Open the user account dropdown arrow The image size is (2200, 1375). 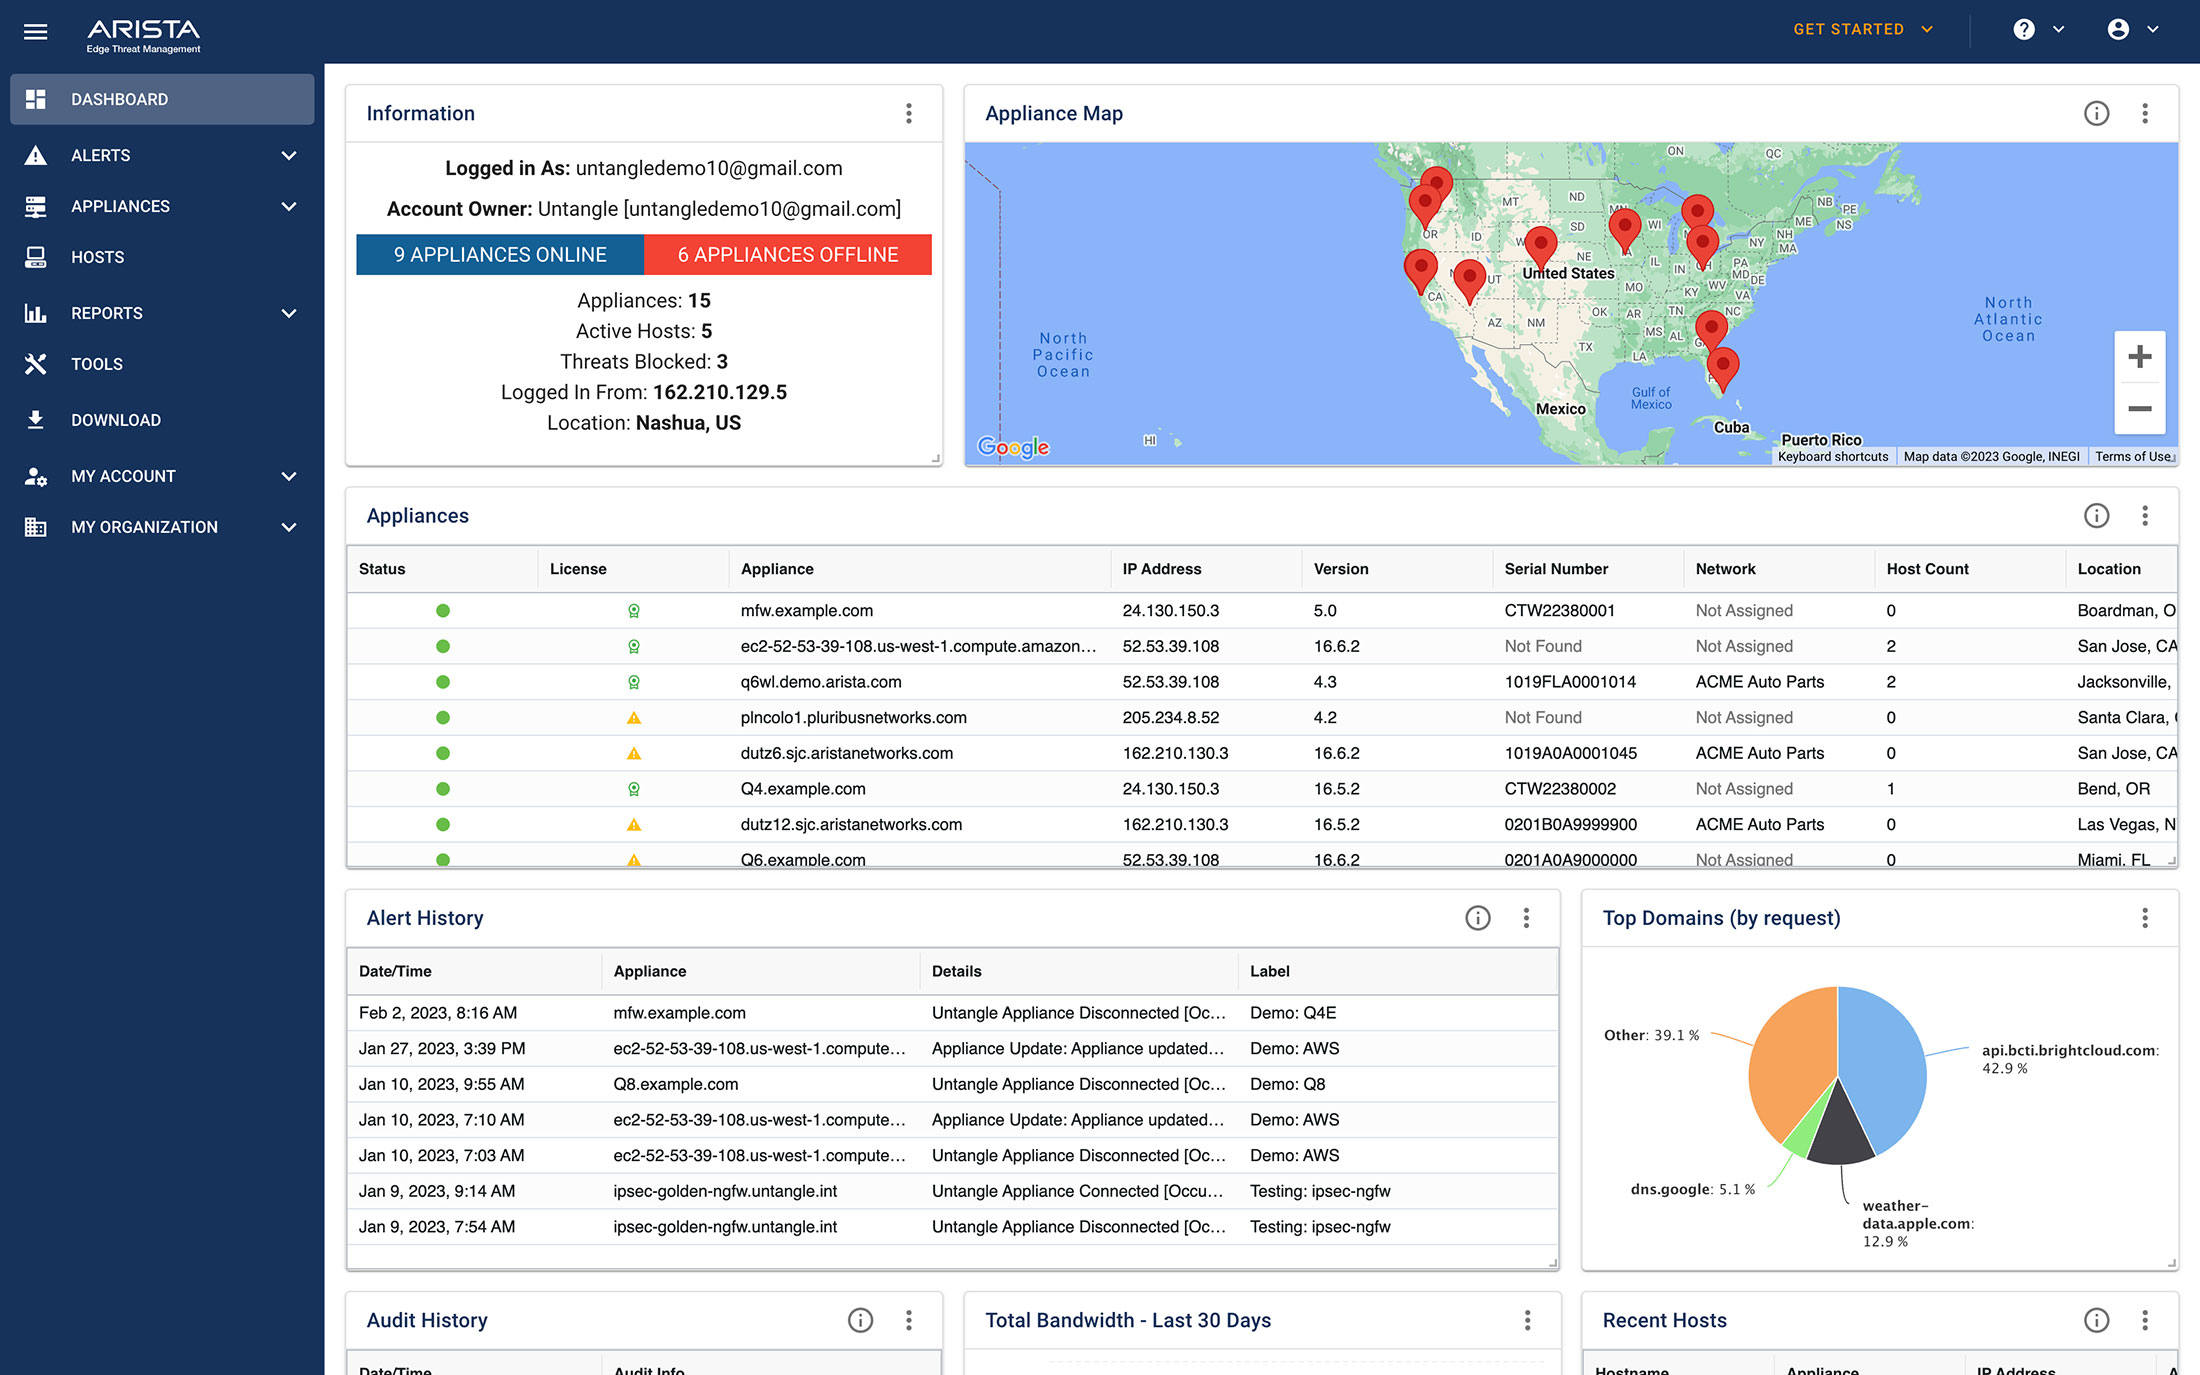pyautogui.click(x=2153, y=30)
